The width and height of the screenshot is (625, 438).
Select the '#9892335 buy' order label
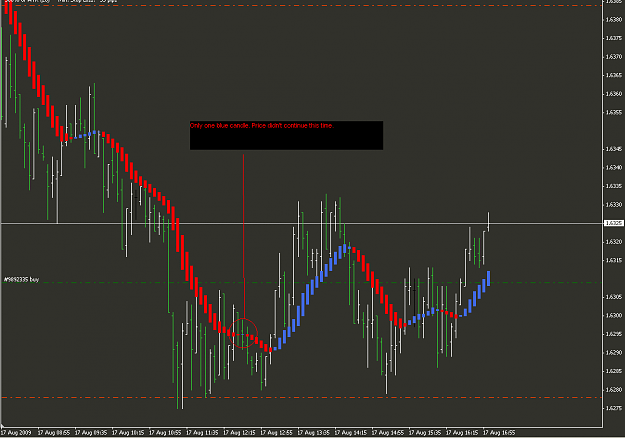(22, 280)
